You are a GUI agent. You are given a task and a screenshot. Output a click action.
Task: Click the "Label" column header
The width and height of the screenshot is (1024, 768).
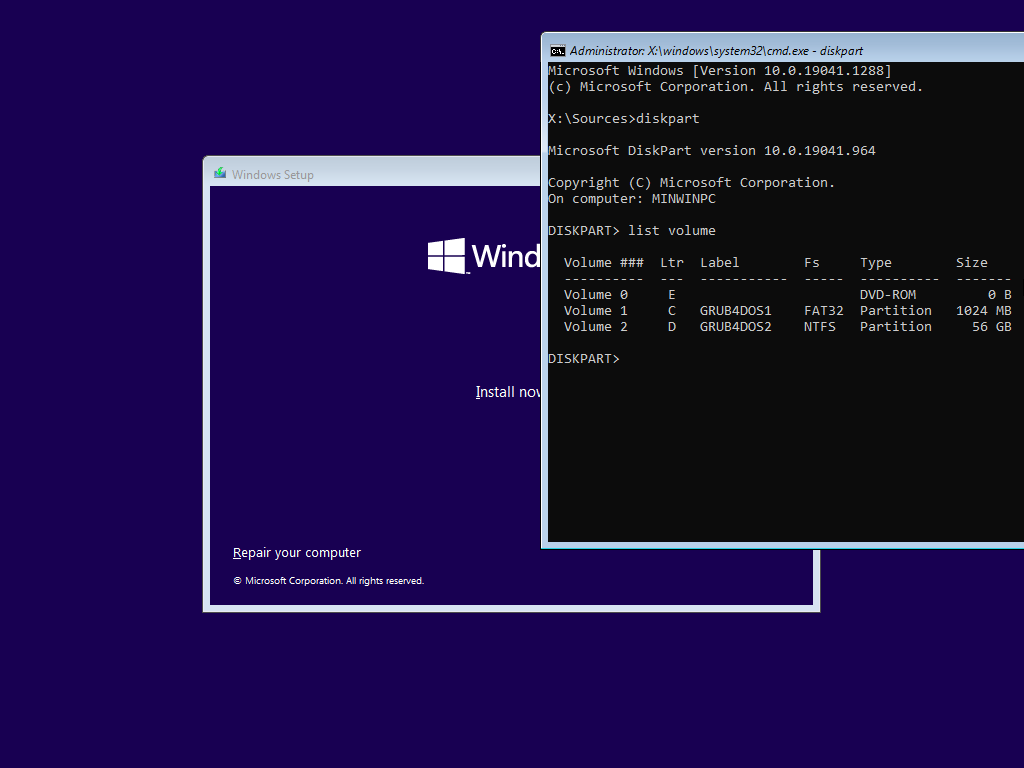click(x=720, y=263)
